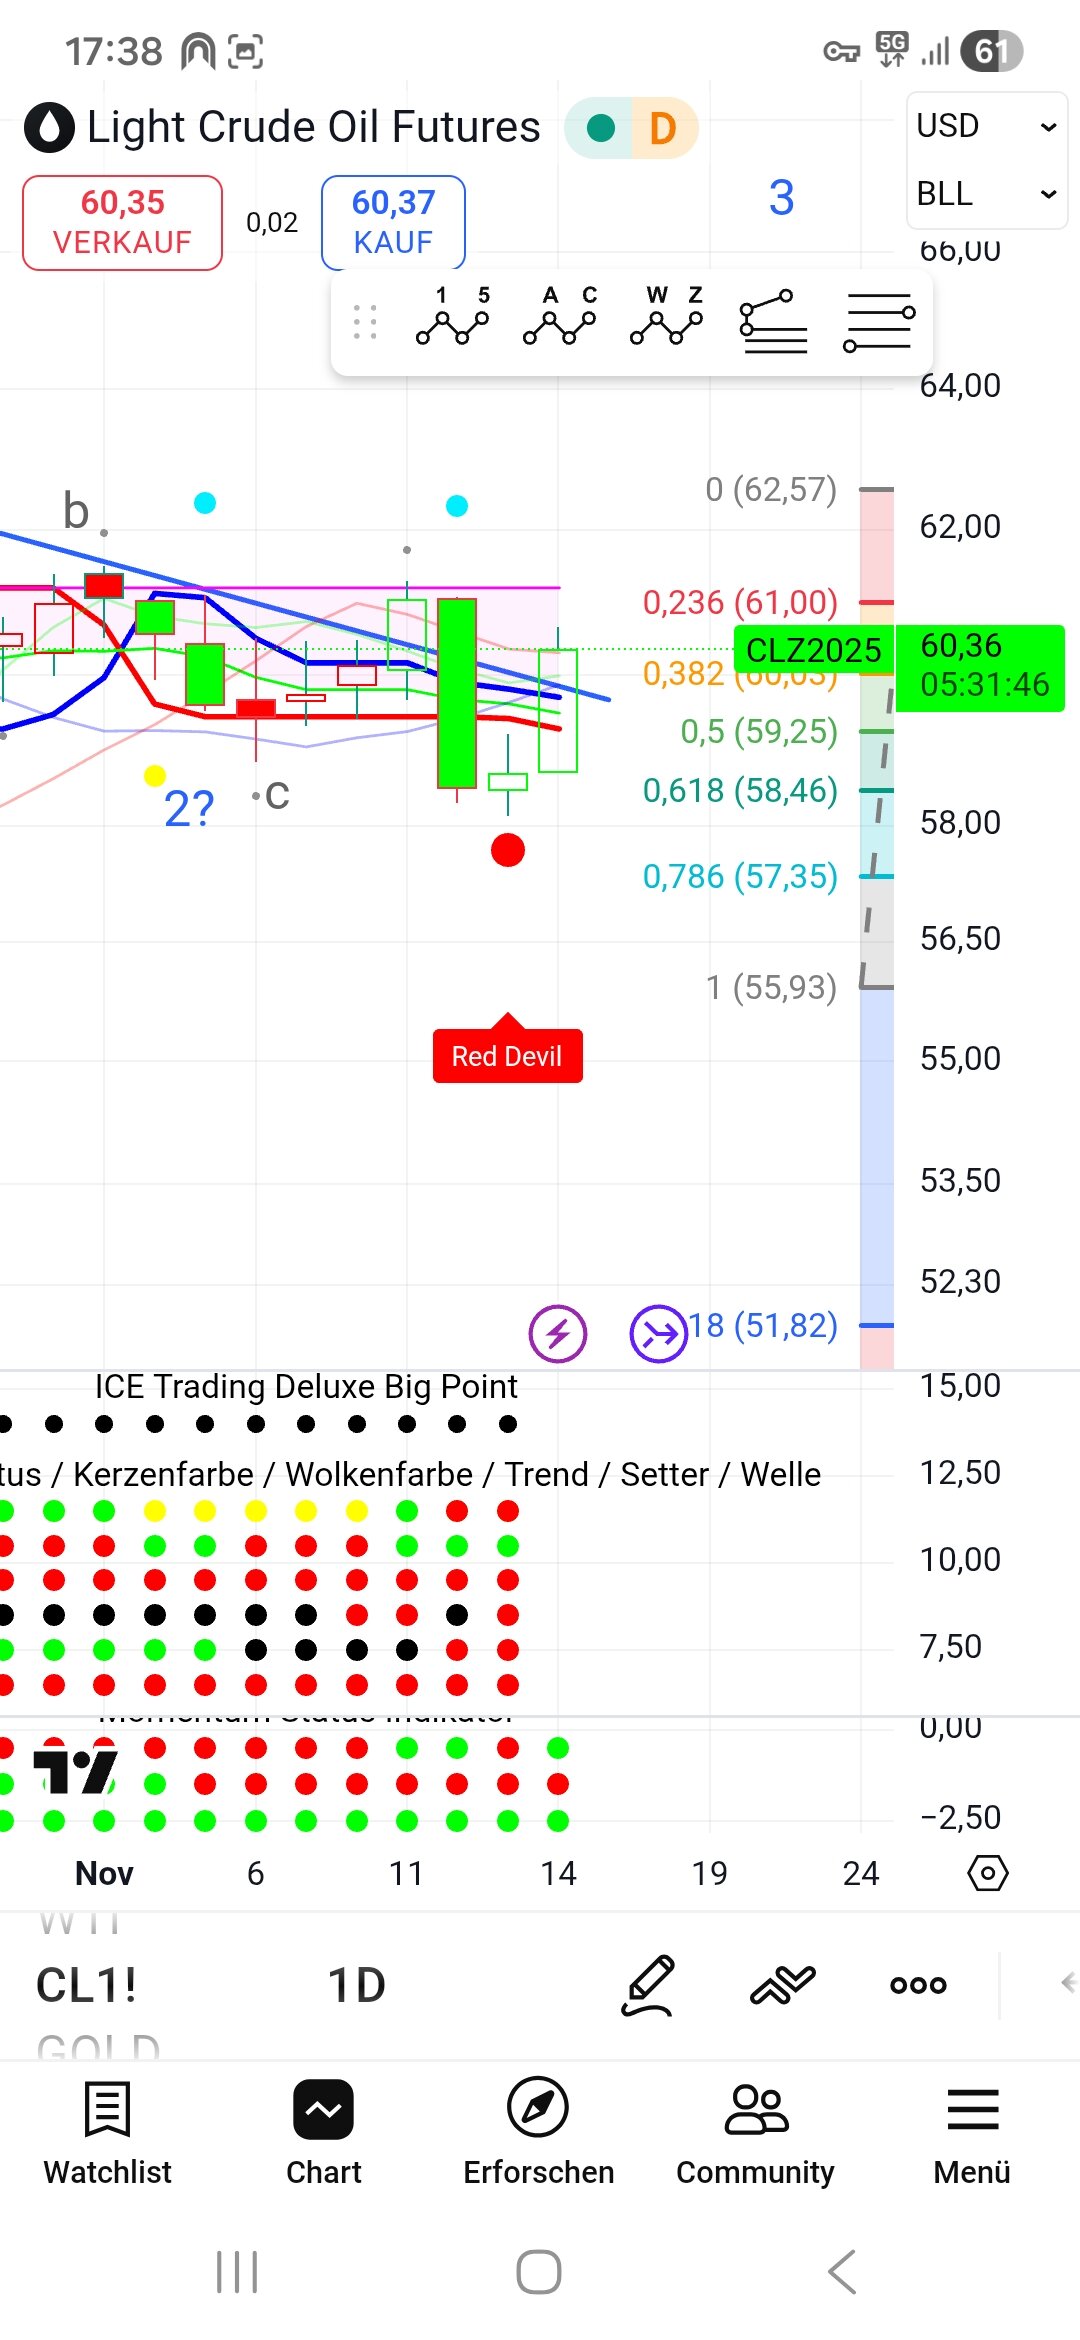Viewport: 1080px width, 2340px height.
Task: Open the Community tab
Action: click(x=755, y=2130)
